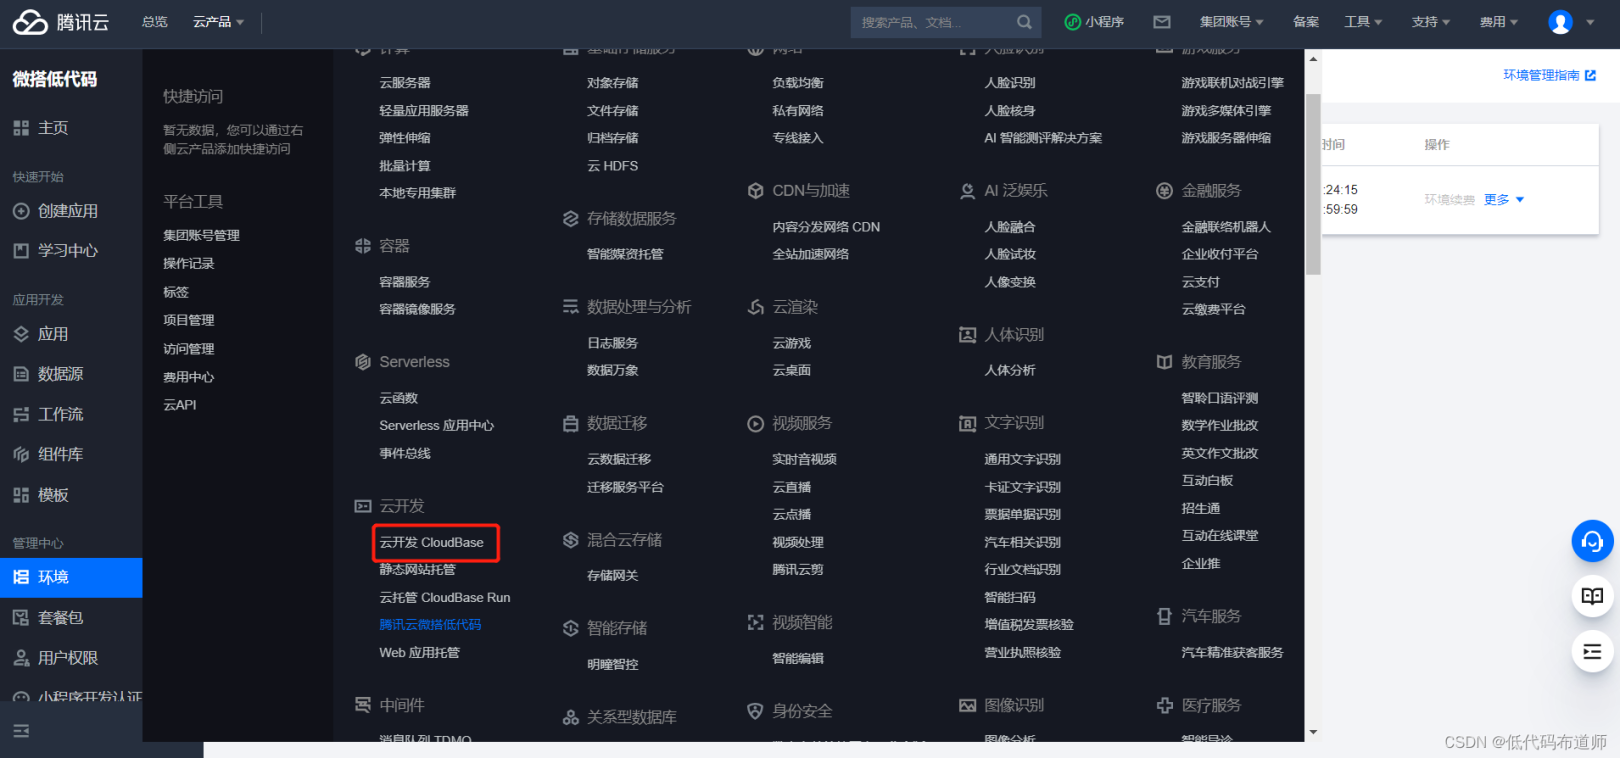
Task: Open 云函数 under Serverless
Action: point(398,398)
